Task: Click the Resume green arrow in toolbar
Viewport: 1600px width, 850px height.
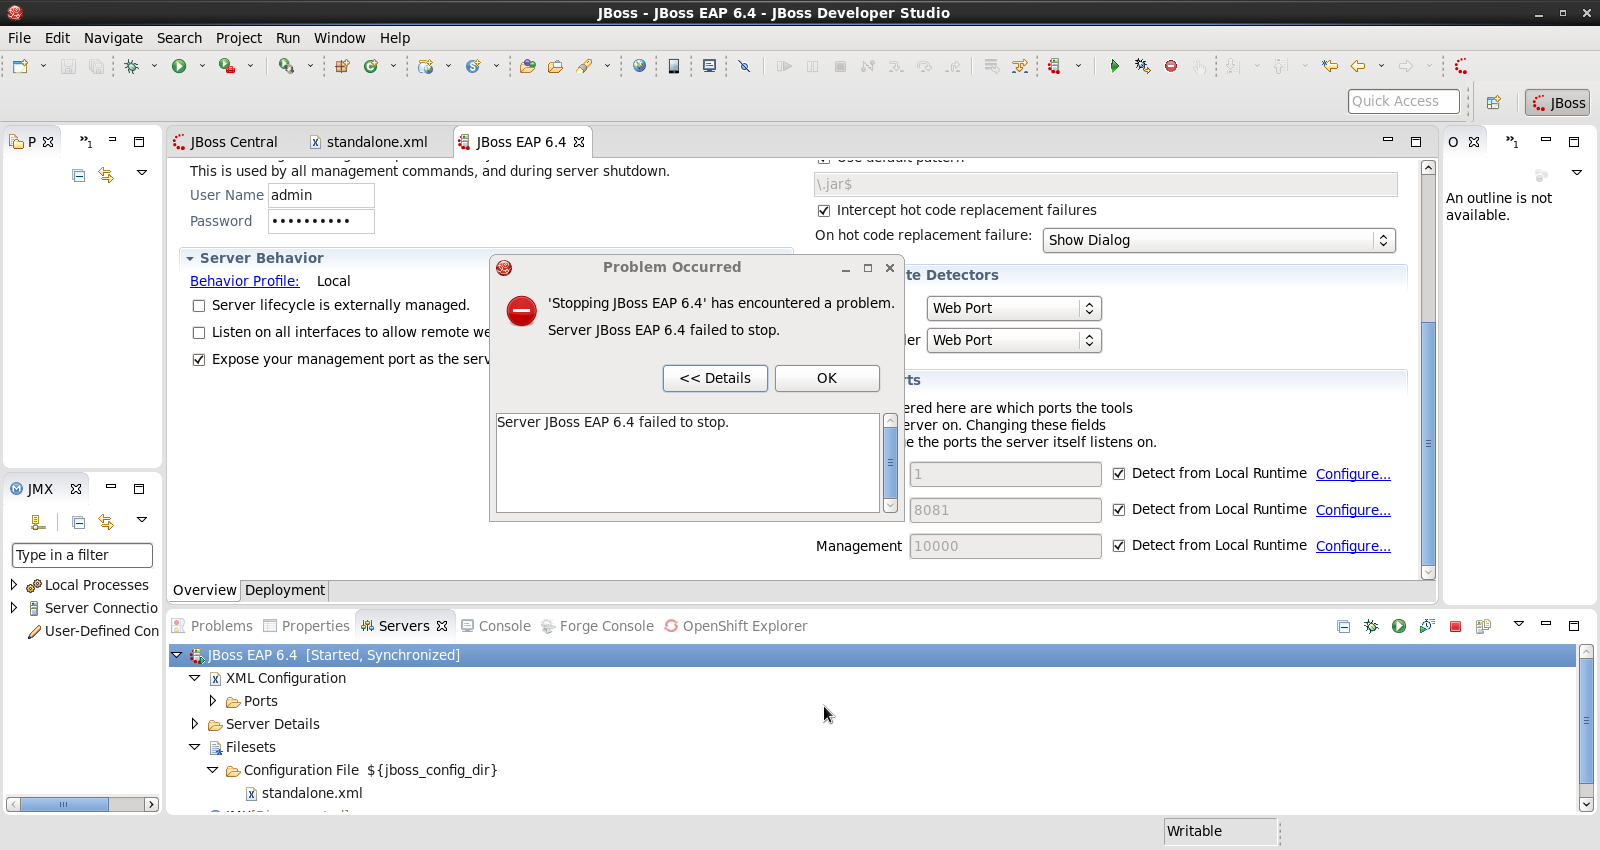Action: (1114, 66)
